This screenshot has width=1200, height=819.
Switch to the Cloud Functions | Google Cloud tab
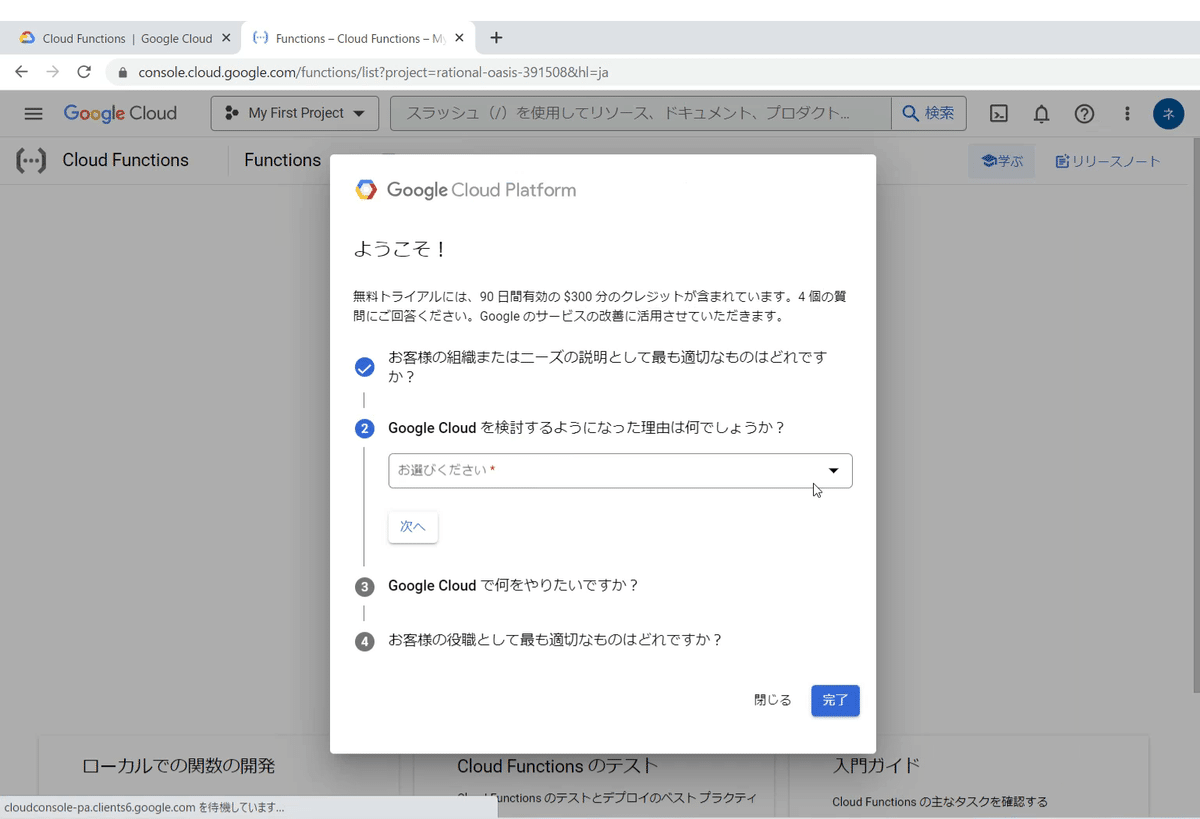point(123,38)
